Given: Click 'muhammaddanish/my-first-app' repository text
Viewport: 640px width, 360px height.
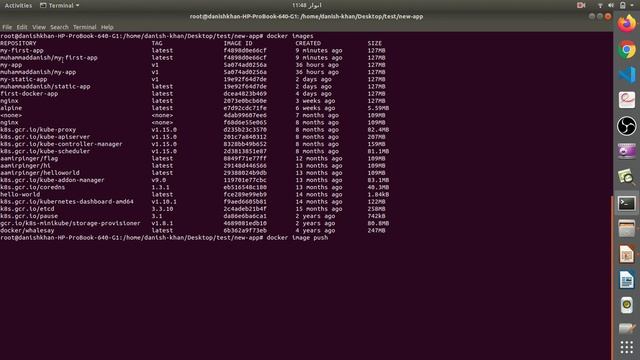Looking at the screenshot, I should tap(49, 58).
